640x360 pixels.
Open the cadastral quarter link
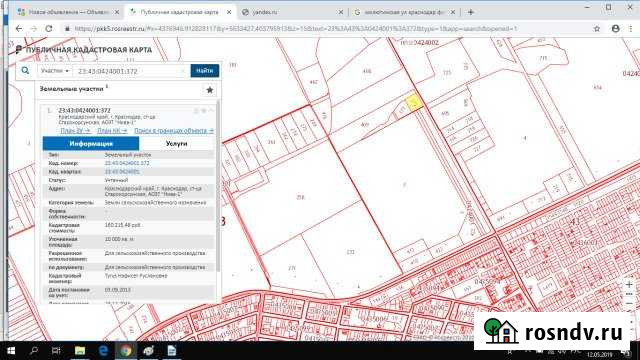122,171
